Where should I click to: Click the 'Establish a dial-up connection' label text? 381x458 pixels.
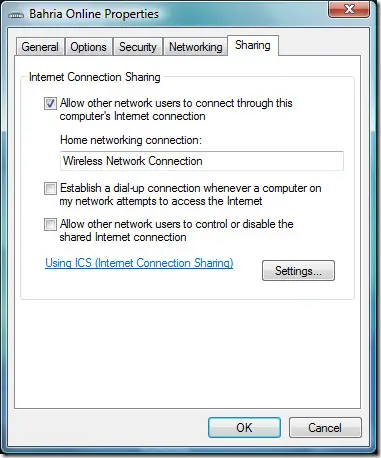pyautogui.click(x=190, y=195)
